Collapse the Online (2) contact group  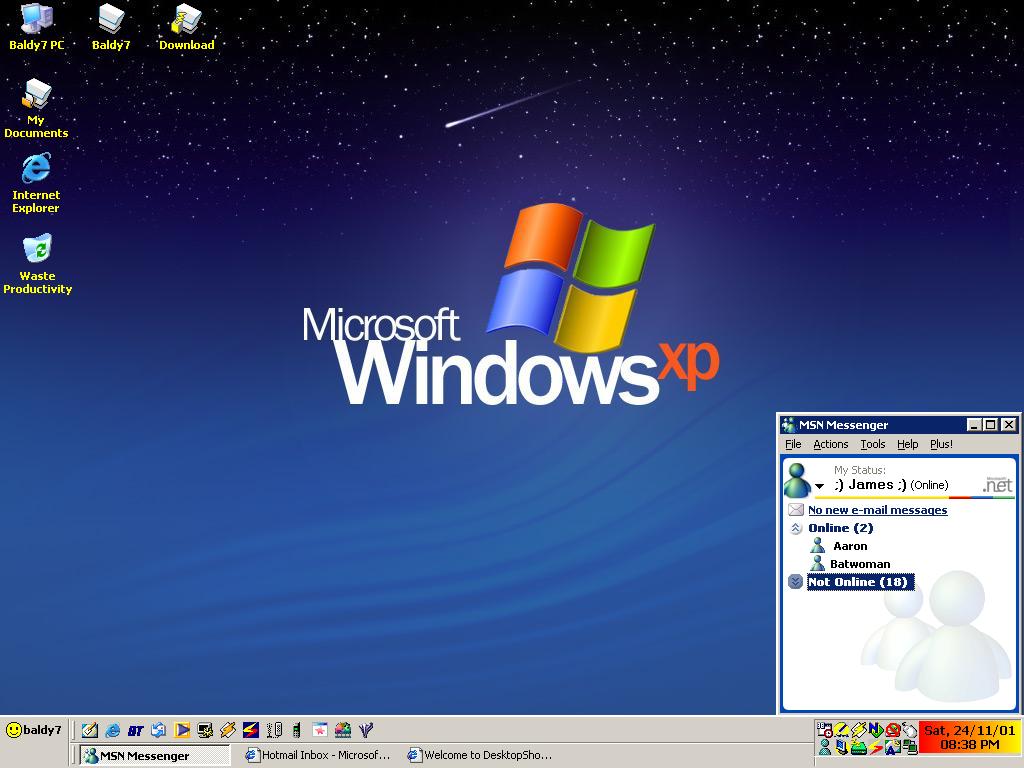coord(796,528)
